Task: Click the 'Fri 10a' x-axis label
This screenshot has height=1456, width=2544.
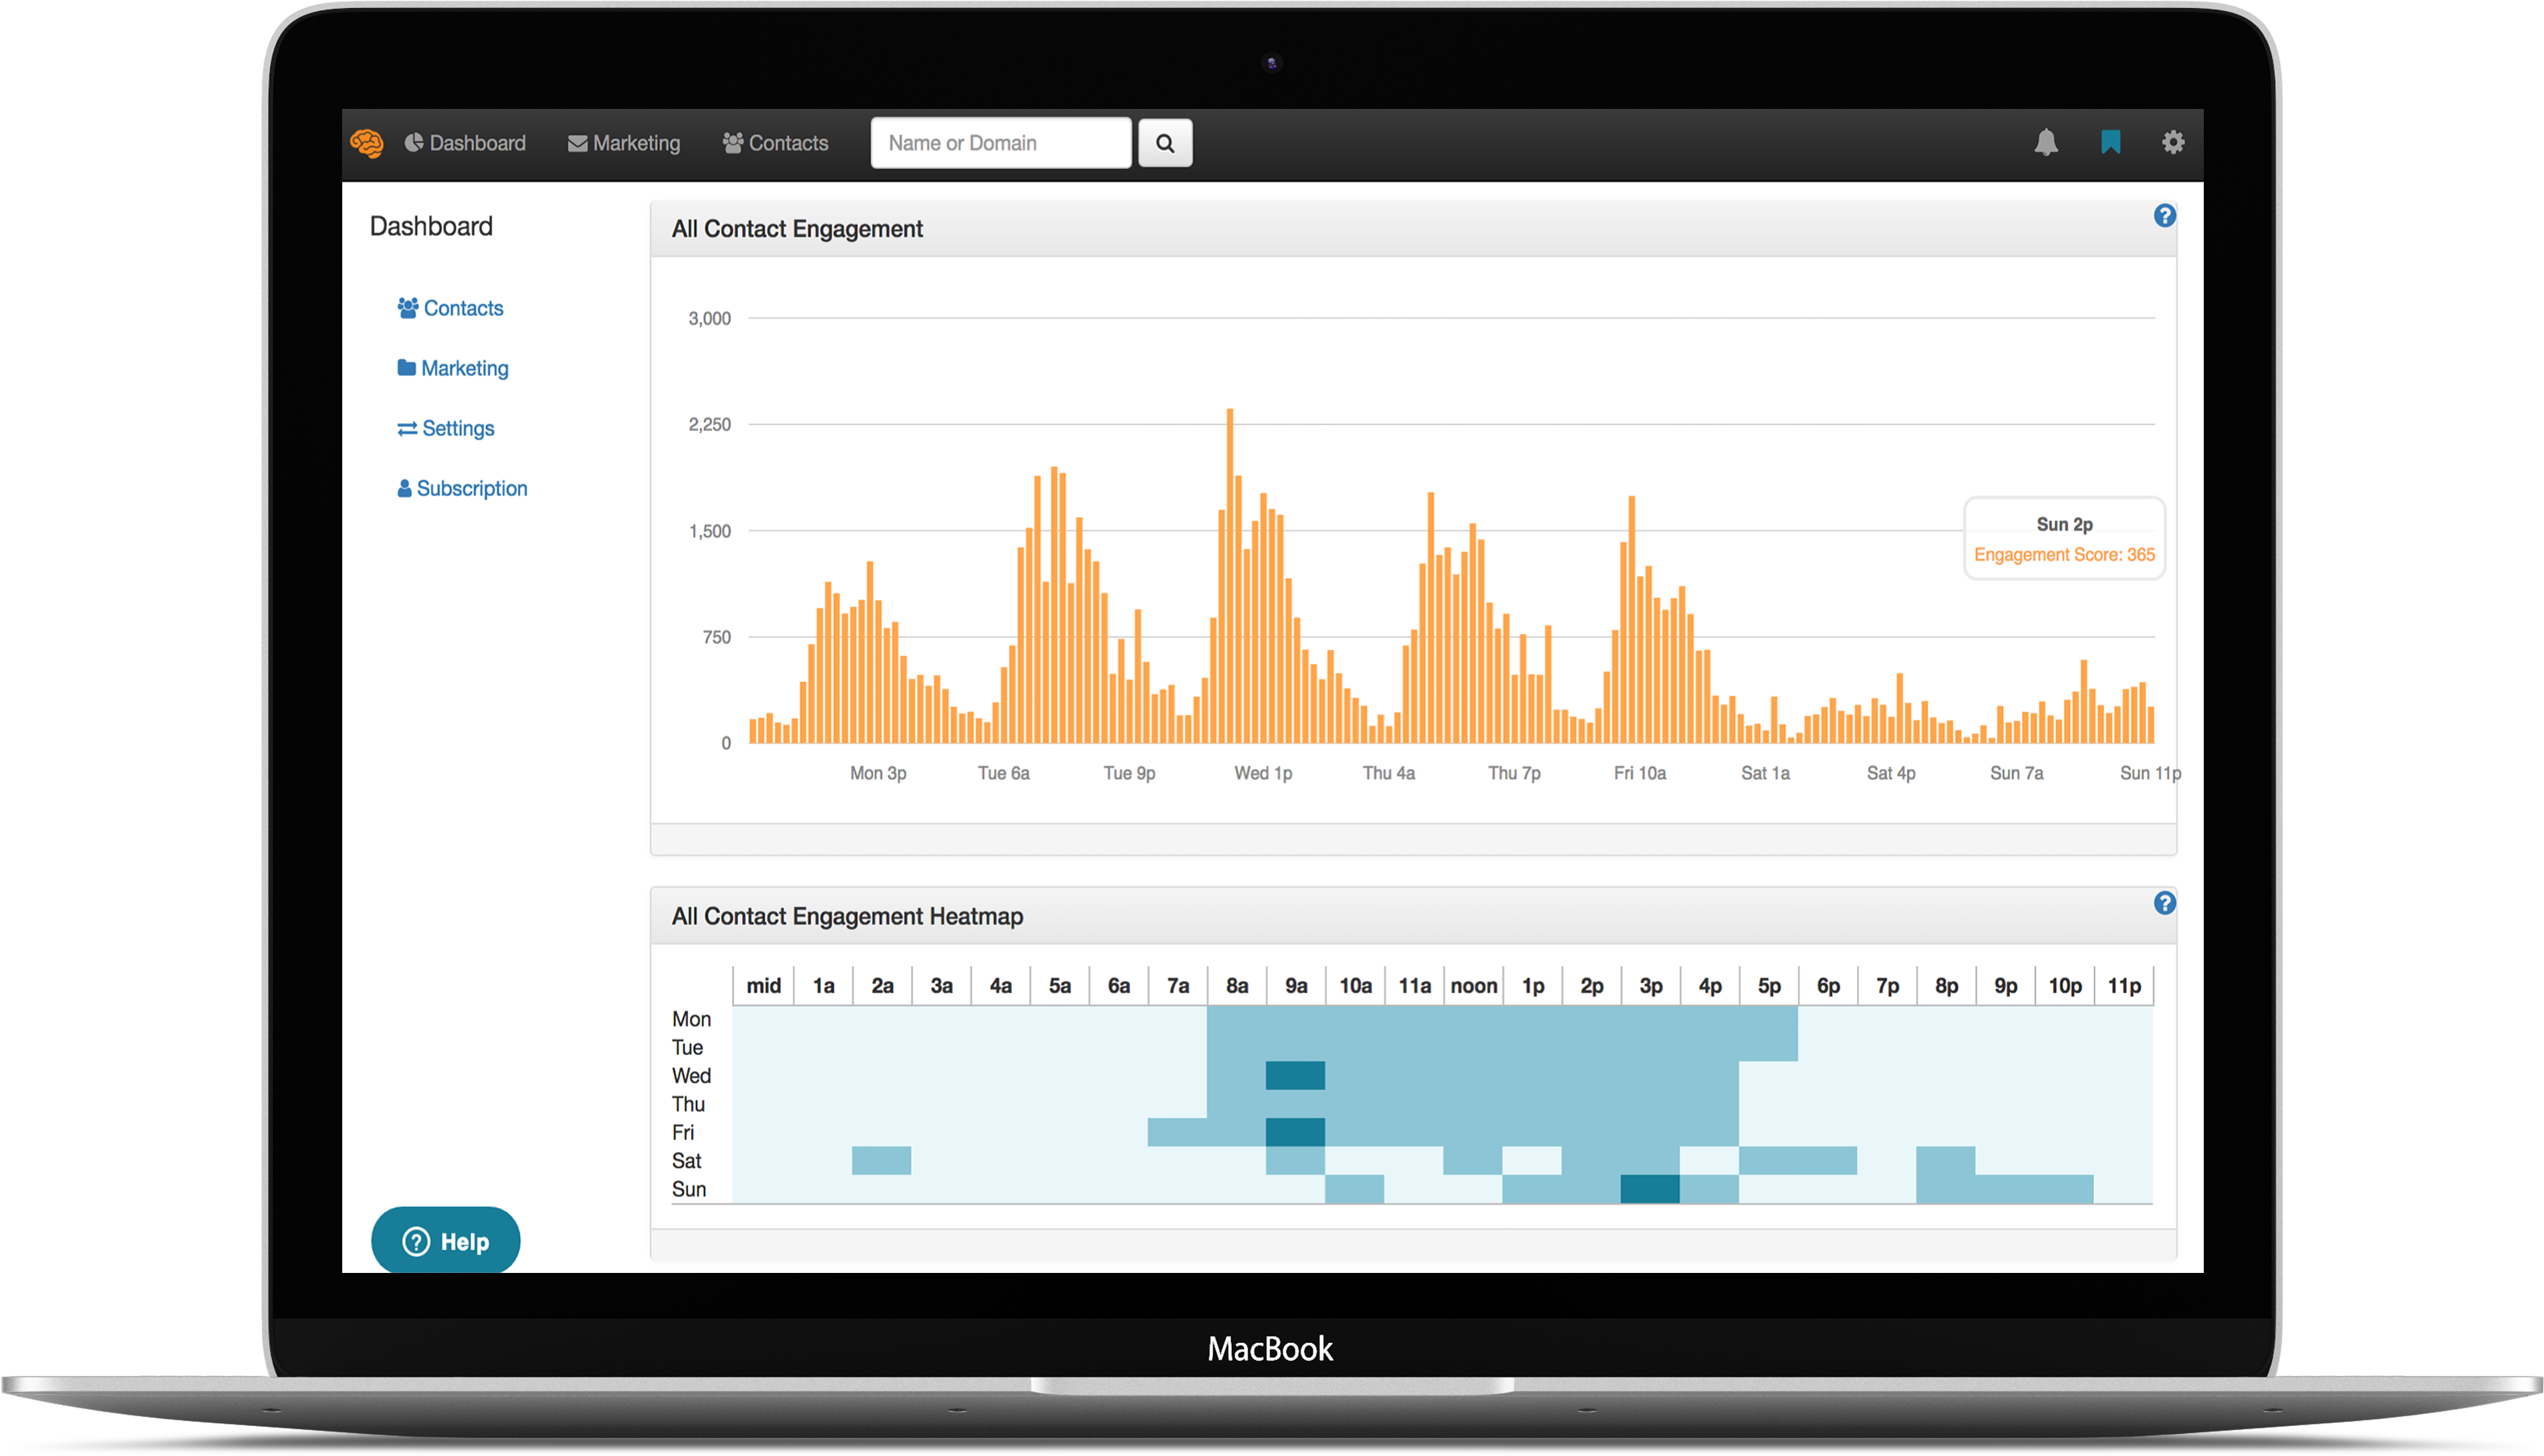Action: (x=1640, y=773)
